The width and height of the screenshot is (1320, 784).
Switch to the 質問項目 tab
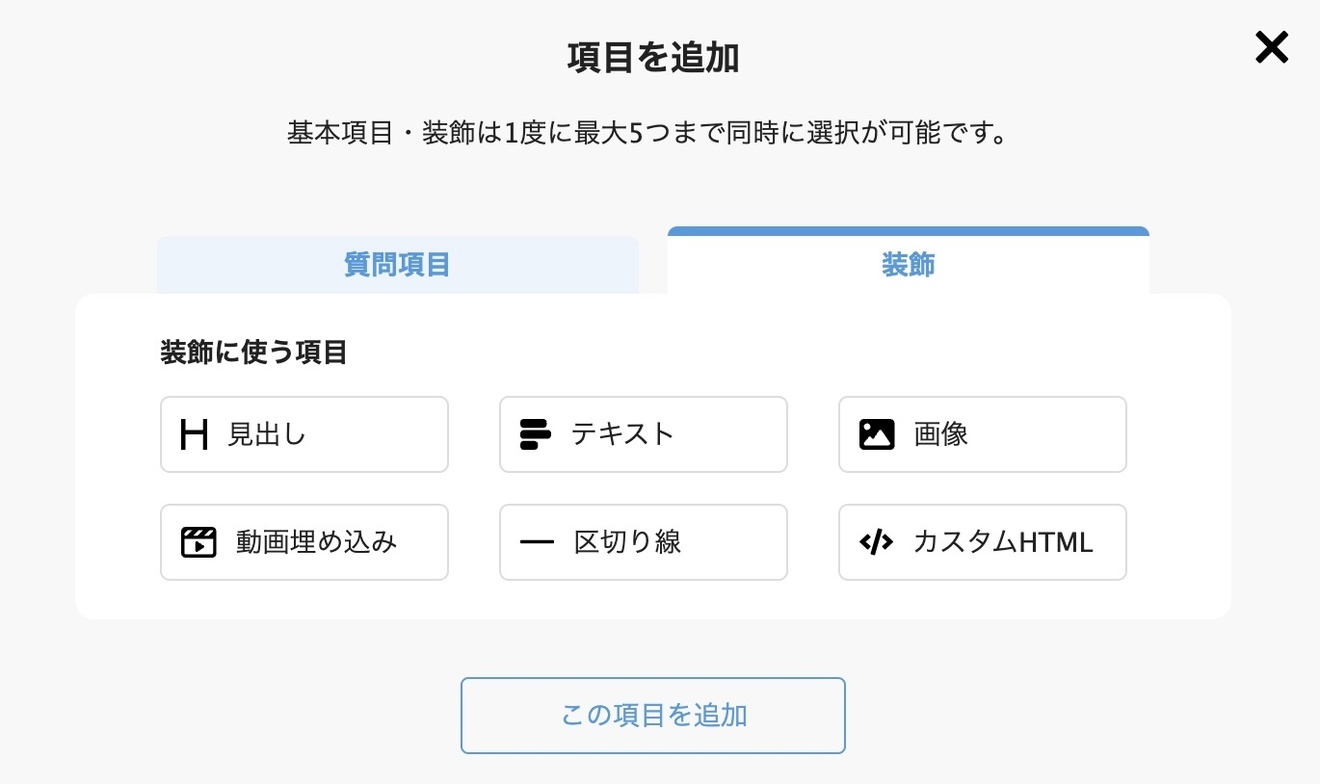point(397,265)
